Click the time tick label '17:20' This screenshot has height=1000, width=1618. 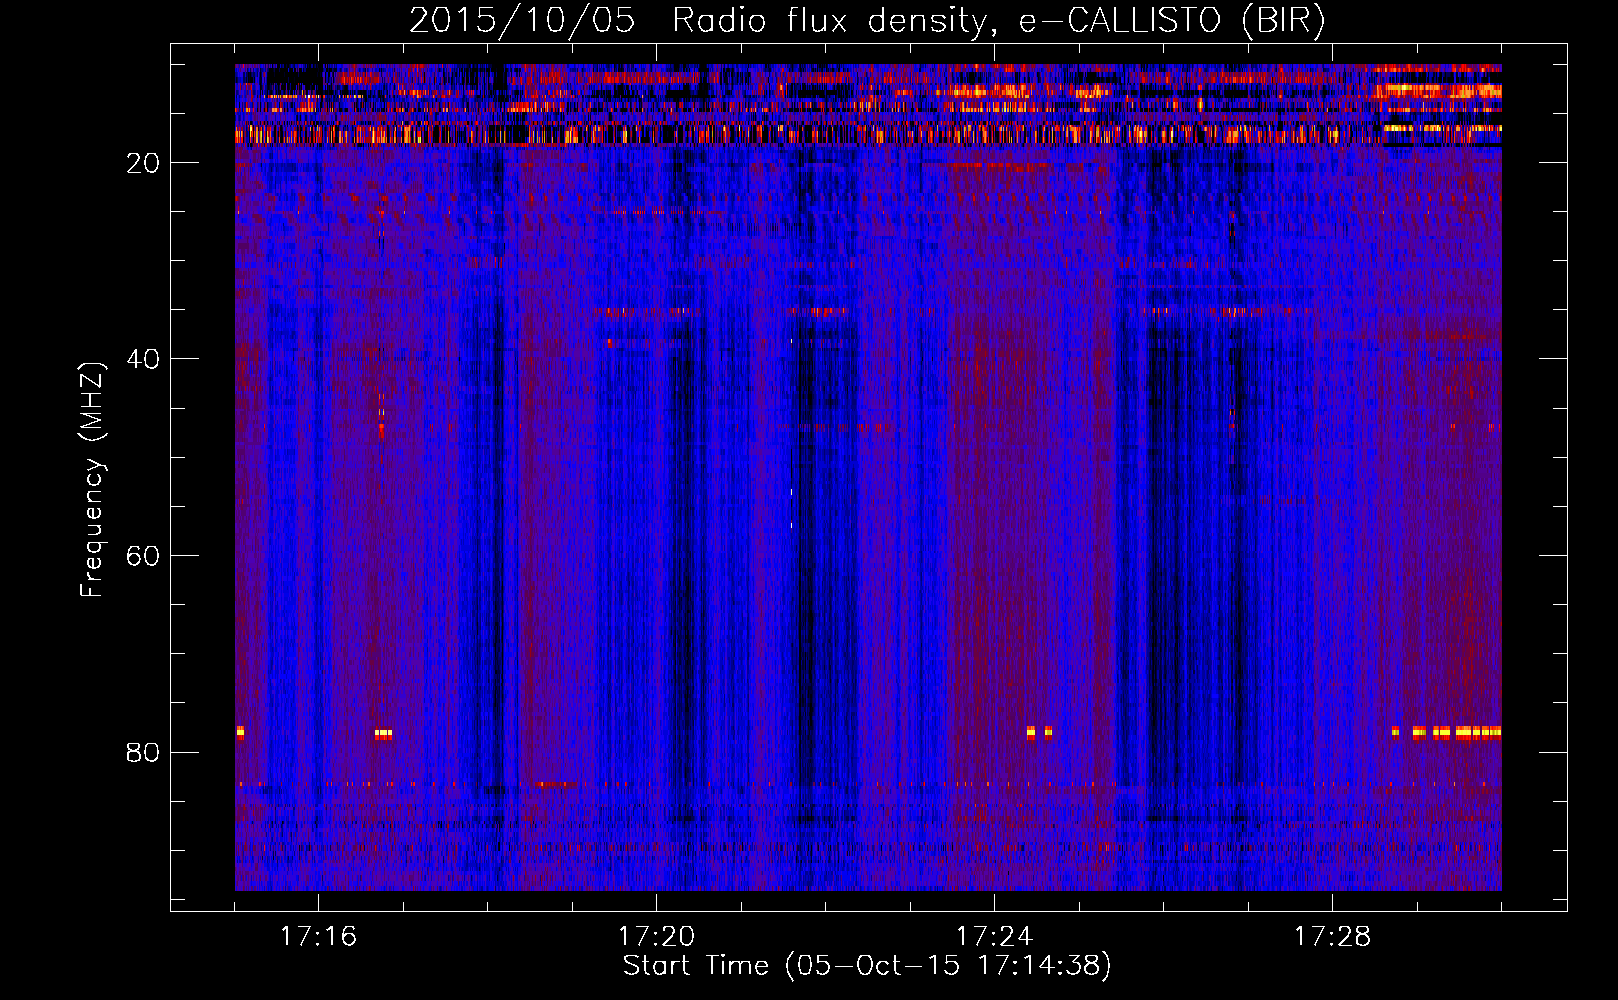[656, 937]
